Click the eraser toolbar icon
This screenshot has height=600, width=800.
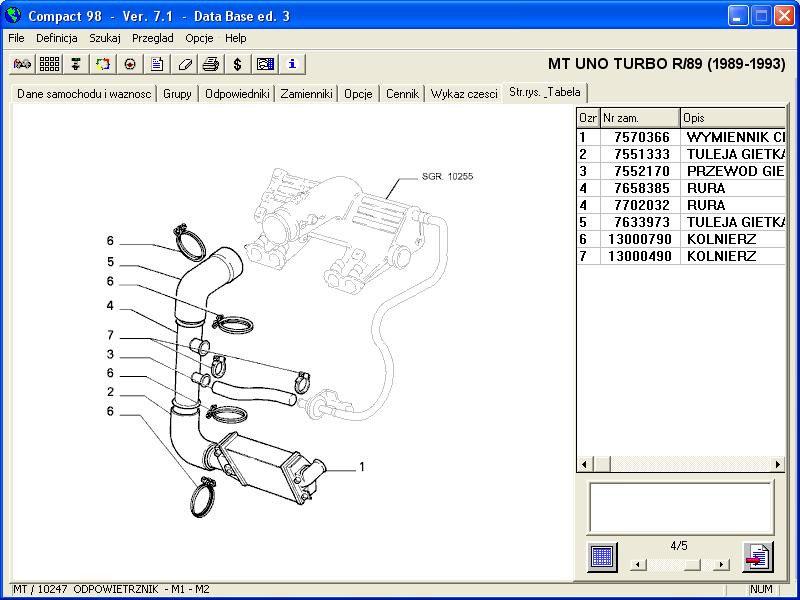[184, 64]
